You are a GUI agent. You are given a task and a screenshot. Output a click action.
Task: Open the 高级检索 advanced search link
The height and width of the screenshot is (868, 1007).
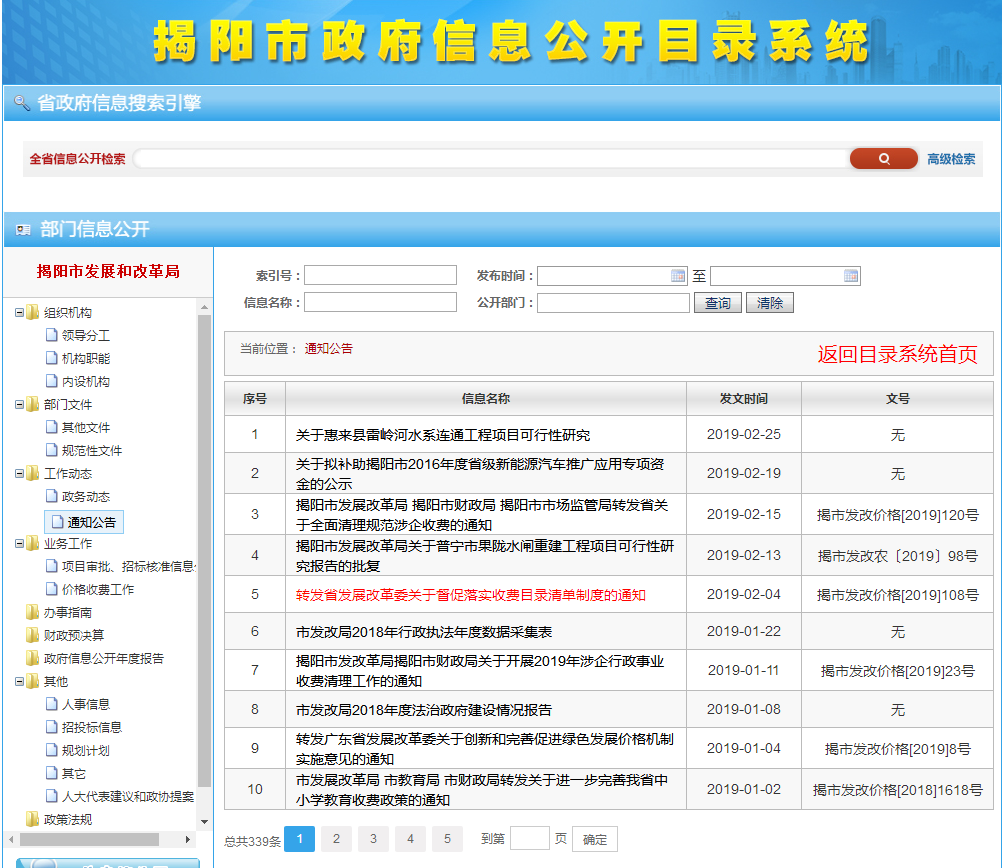tap(951, 159)
